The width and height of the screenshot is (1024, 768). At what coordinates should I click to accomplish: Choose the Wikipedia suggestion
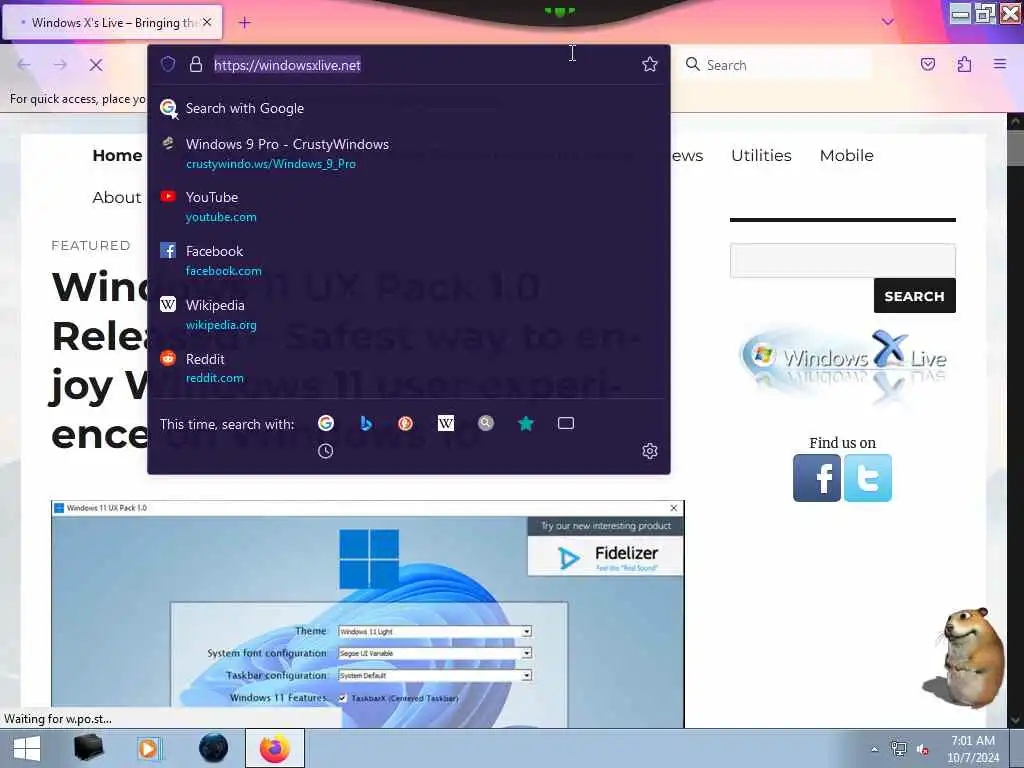pyautogui.click(x=409, y=314)
